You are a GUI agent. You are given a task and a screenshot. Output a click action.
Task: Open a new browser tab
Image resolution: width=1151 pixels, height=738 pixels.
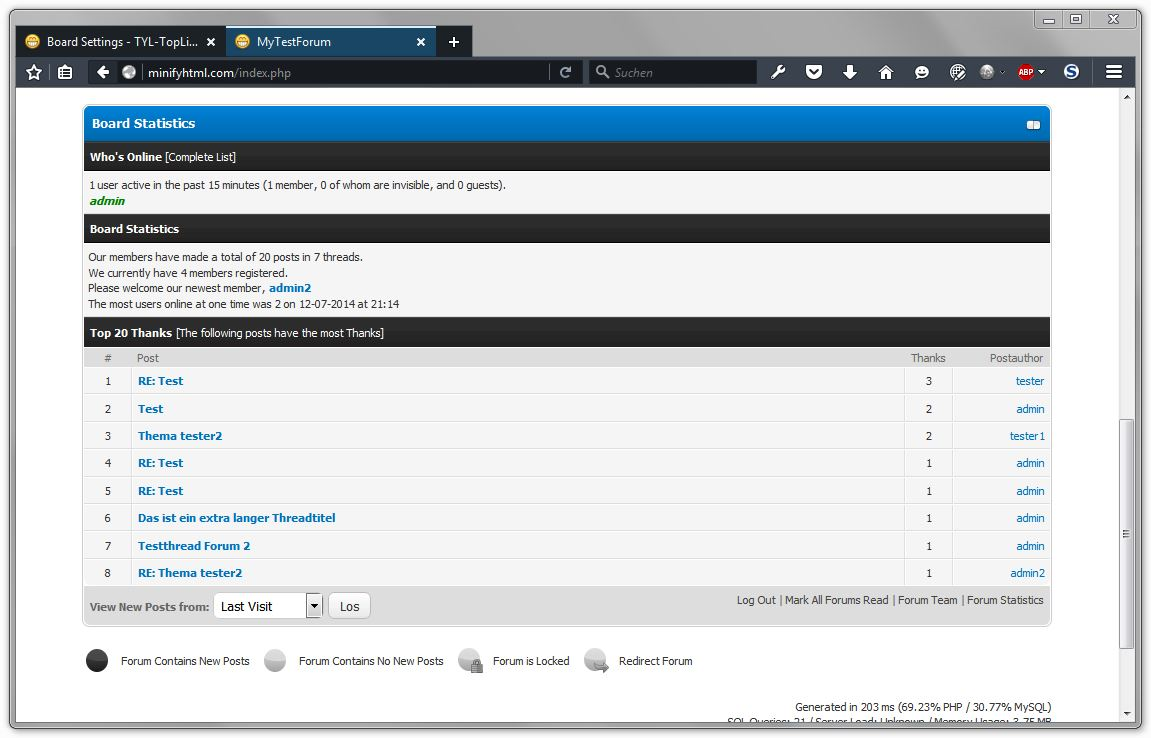tap(454, 42)
